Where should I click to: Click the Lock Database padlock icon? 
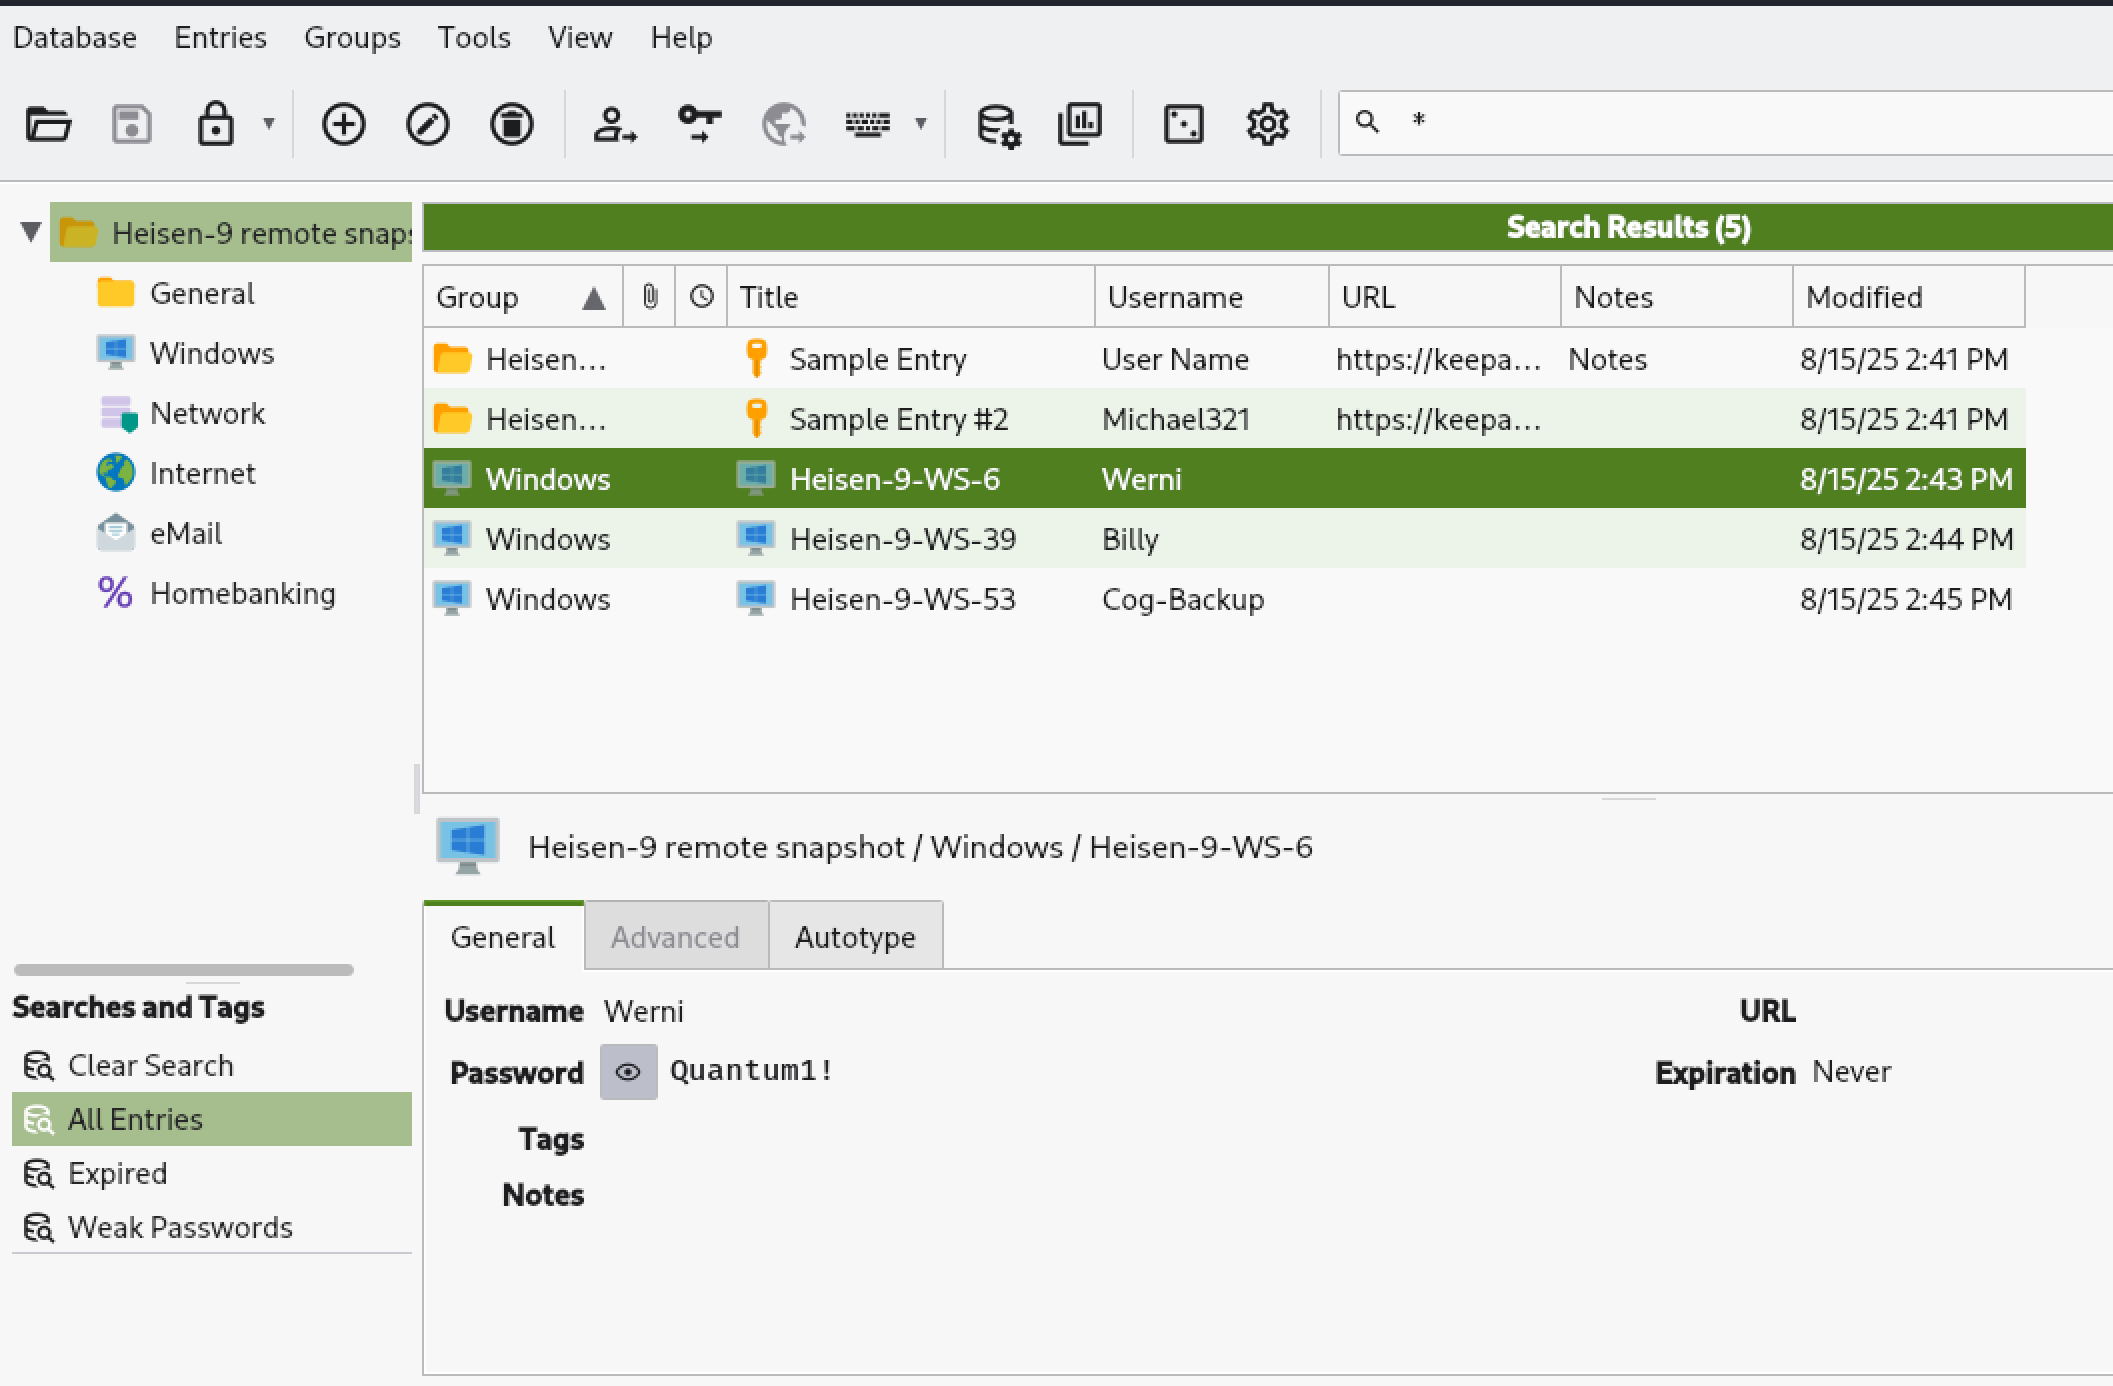pyautogui.click(x=215, y=125)
